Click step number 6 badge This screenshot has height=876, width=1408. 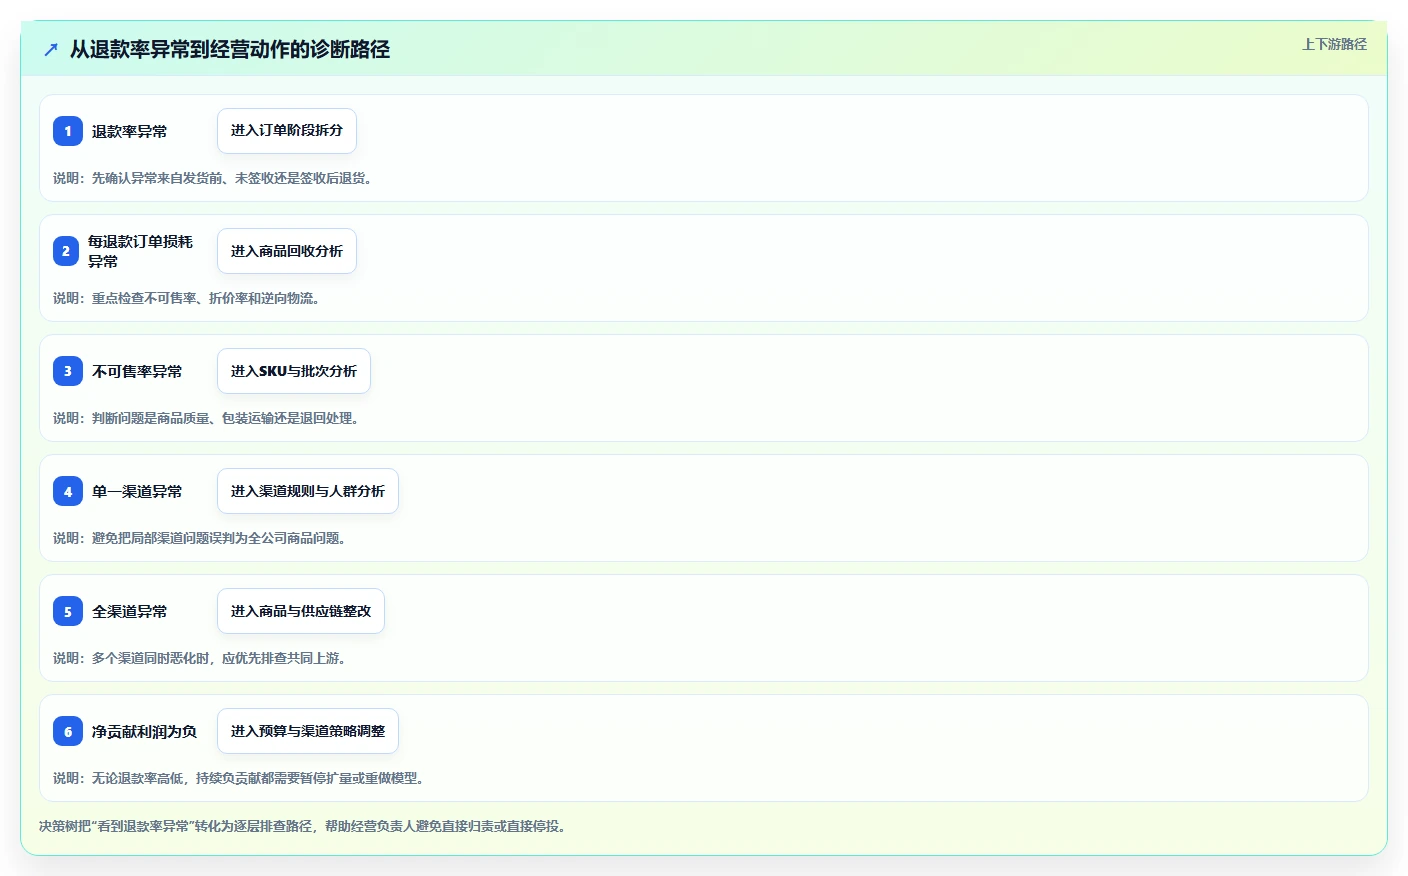(68, 731)
